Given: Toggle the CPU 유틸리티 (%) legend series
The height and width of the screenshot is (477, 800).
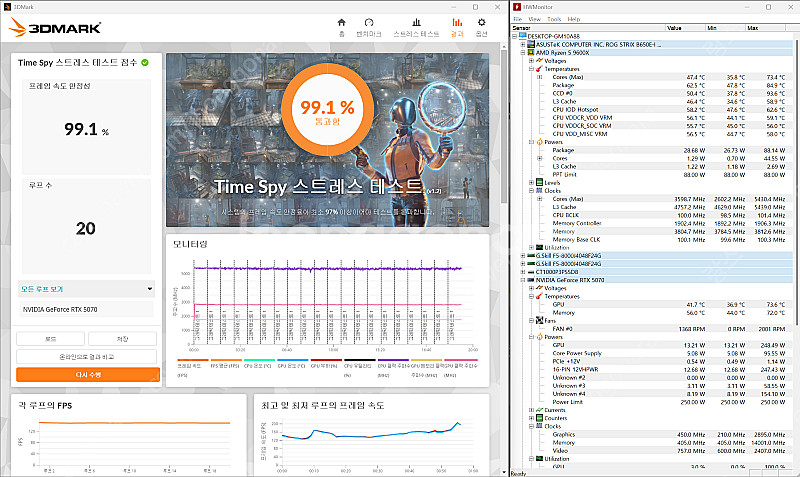Looking at the screenshot, I should [x=358, y=368].
